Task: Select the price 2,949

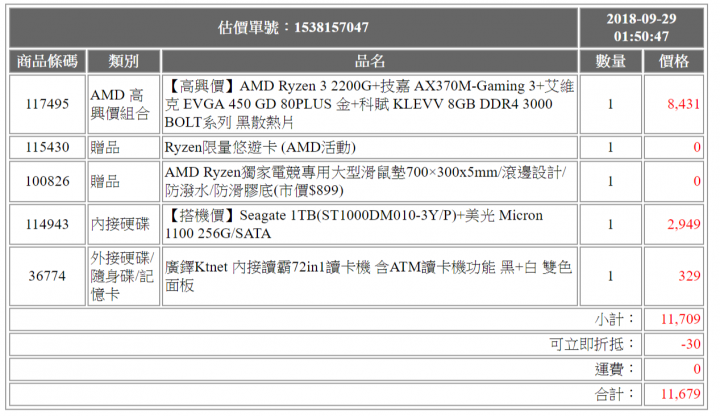Action: coord(683,225)
